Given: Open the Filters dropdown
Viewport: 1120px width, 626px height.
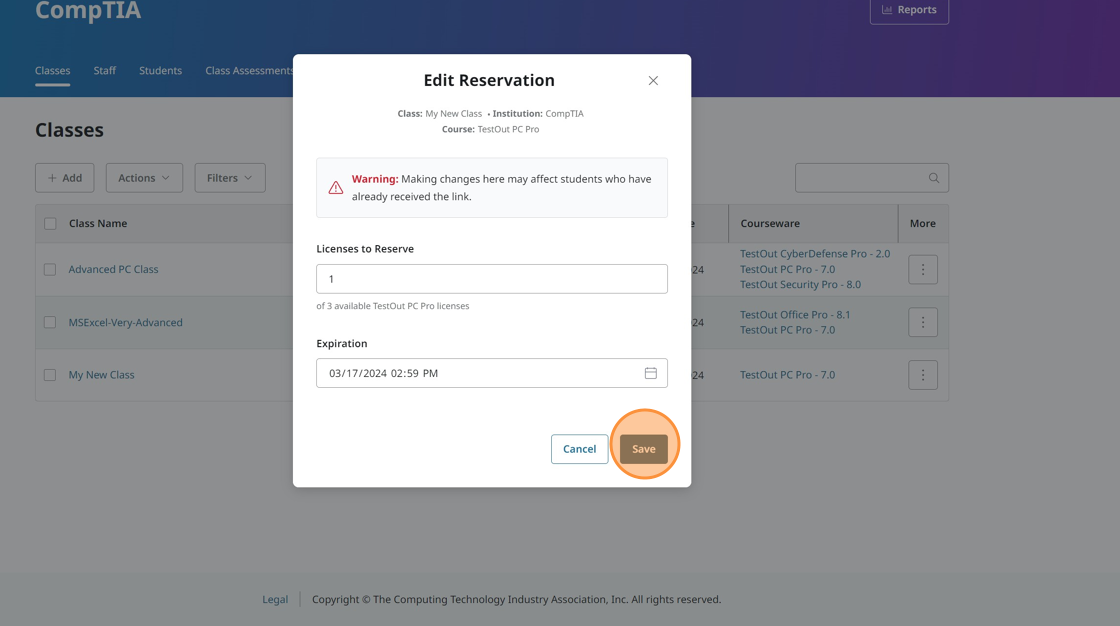Looking at the screenshot, I should click(230, 178).
